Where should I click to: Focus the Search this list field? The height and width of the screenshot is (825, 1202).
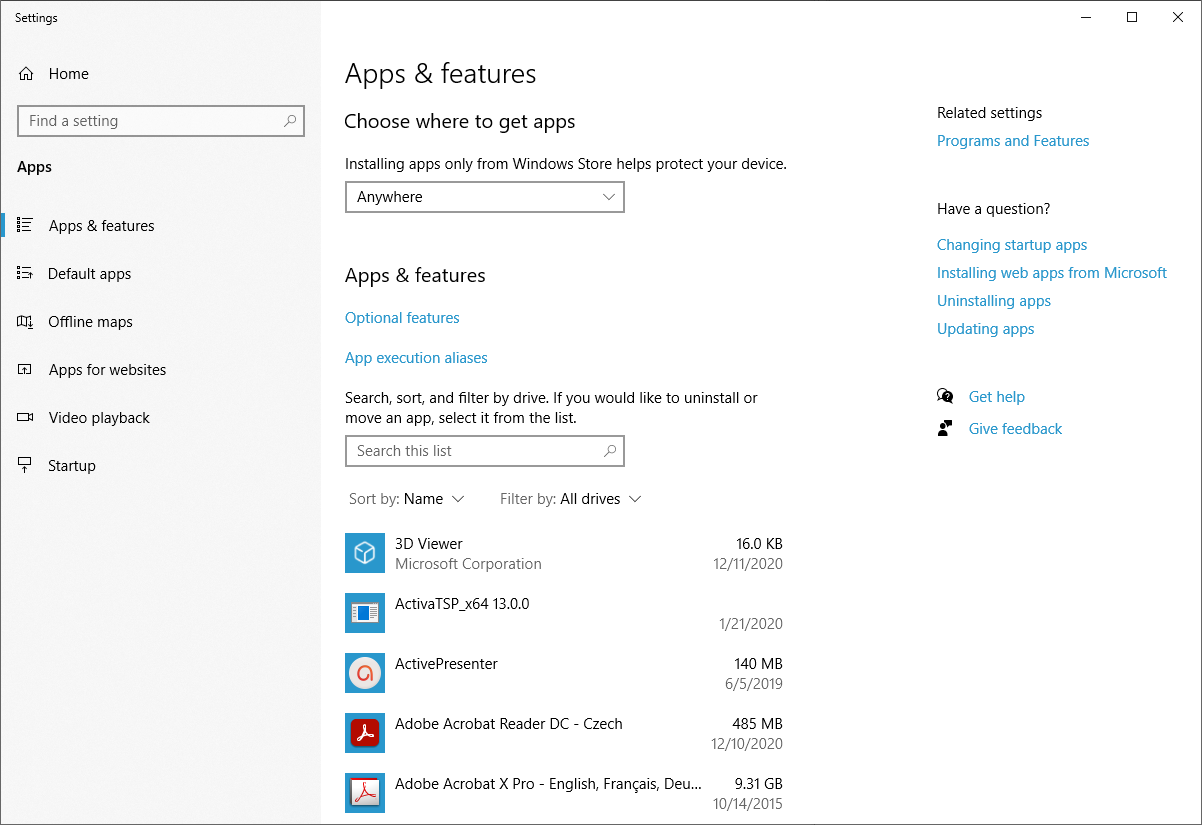click(x=485, y=451)
